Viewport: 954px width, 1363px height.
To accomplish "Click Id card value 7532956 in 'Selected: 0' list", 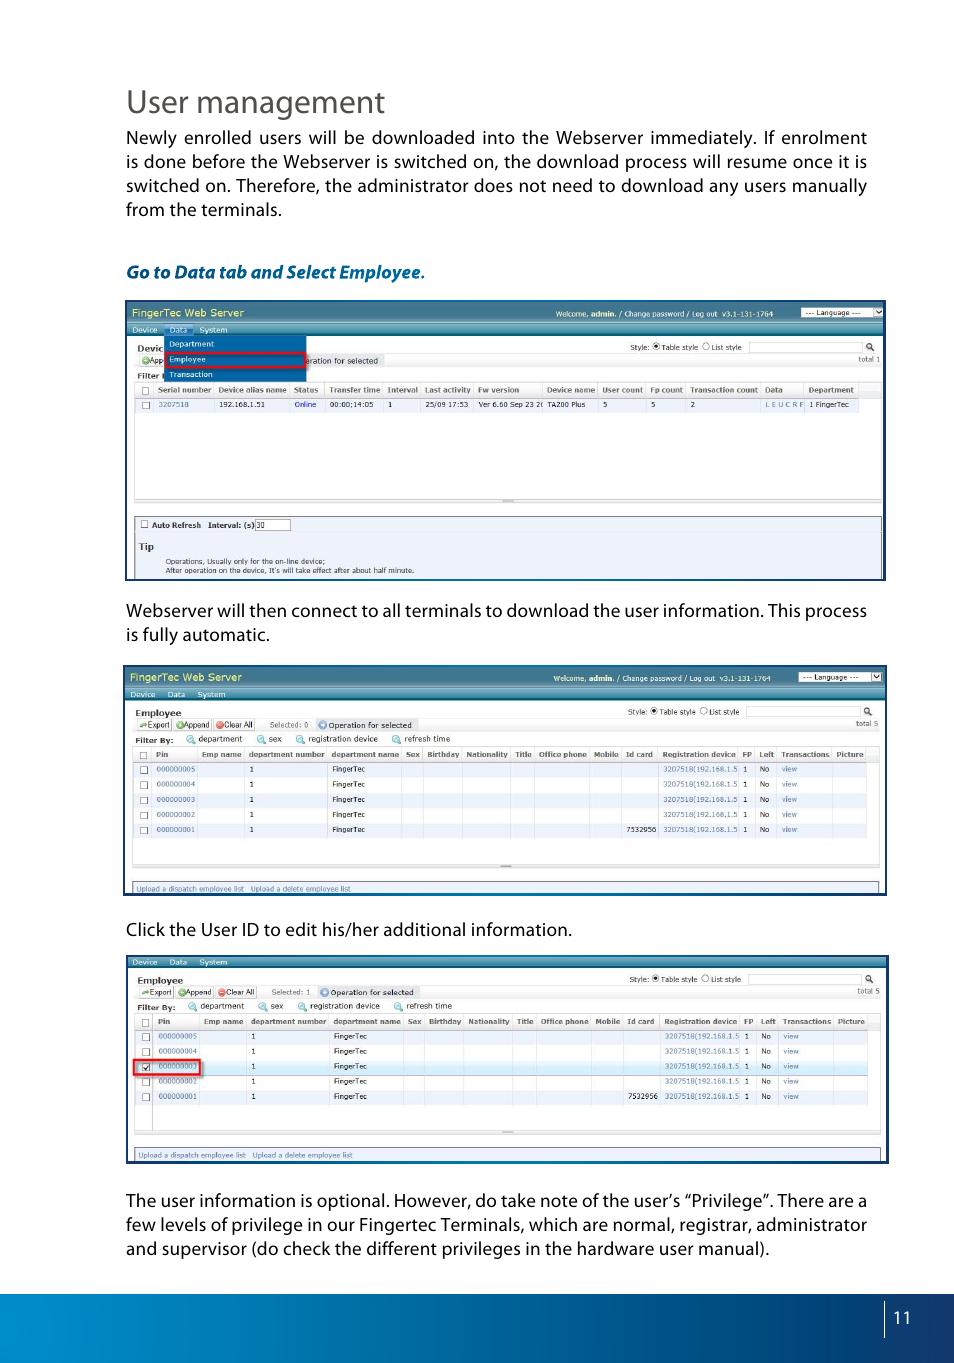I will pyautogui.click(x=641, y=830).
